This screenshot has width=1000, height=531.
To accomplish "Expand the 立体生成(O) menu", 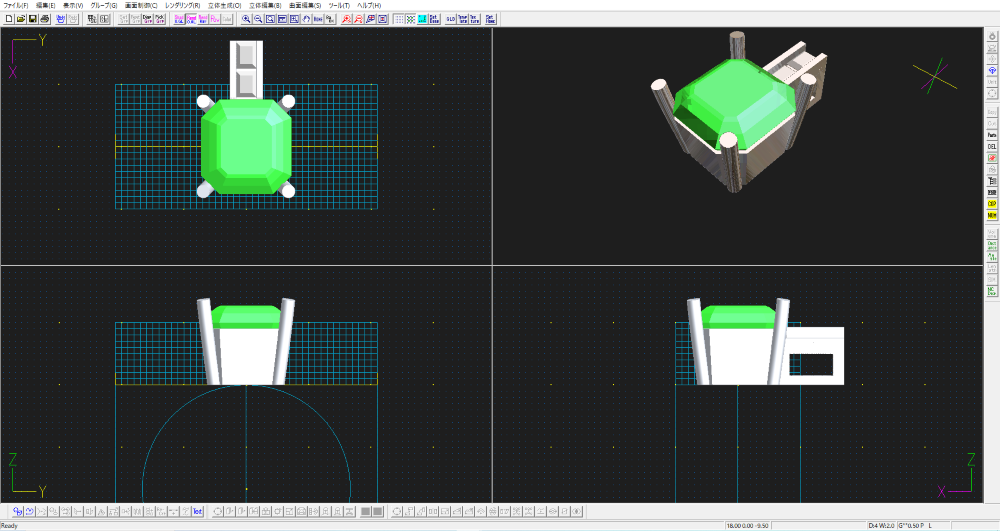I will [224, 5].
